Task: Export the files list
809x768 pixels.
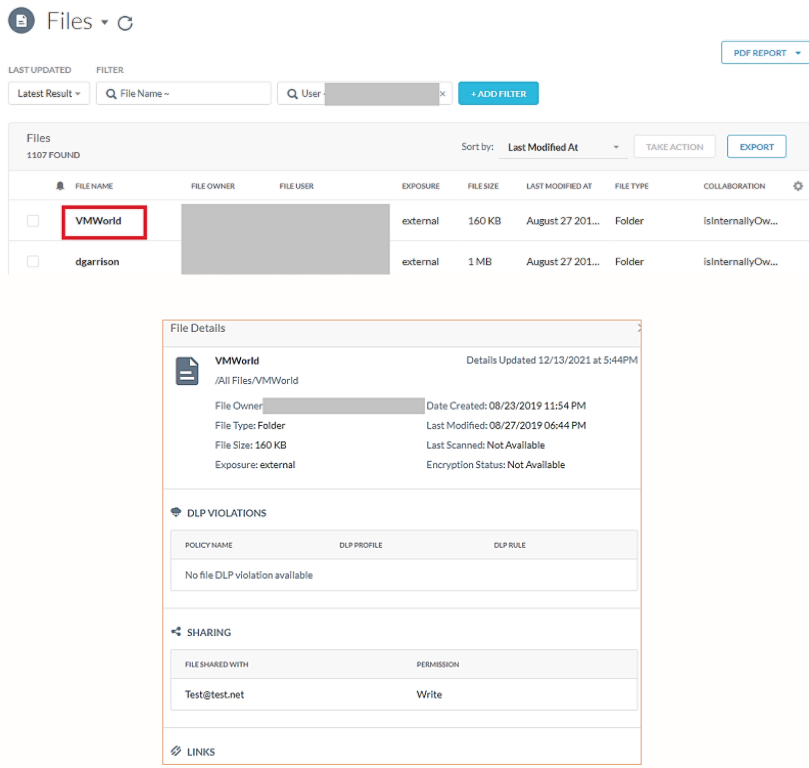Action: point(756,147)
